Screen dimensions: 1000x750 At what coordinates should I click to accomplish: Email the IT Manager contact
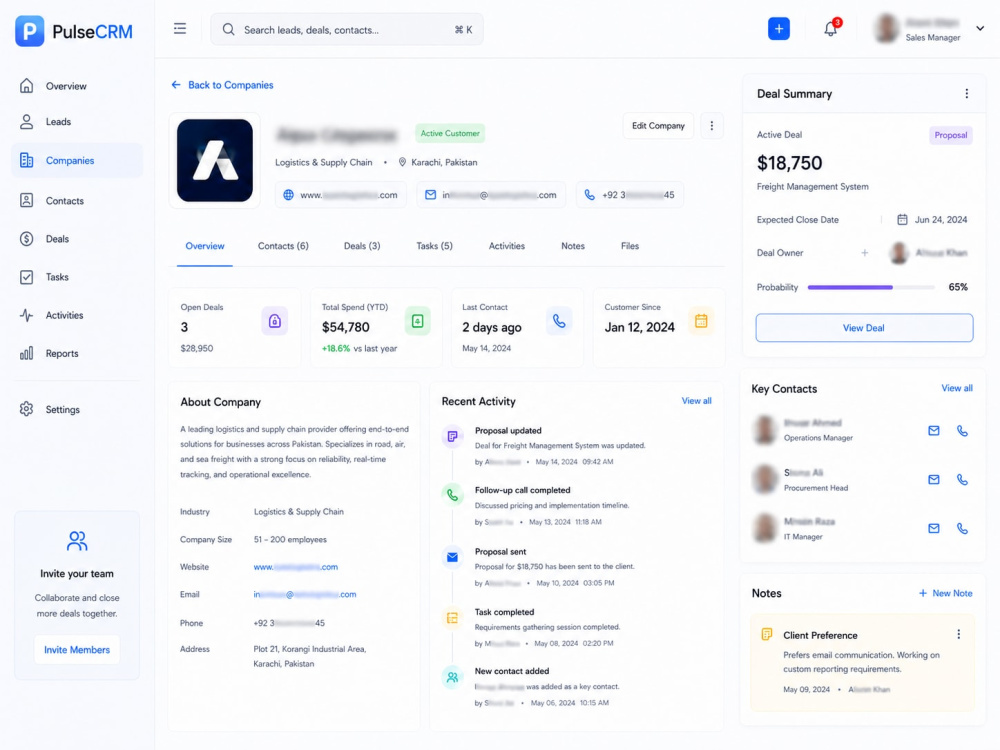pyautogui.click(x=933, y=528)
